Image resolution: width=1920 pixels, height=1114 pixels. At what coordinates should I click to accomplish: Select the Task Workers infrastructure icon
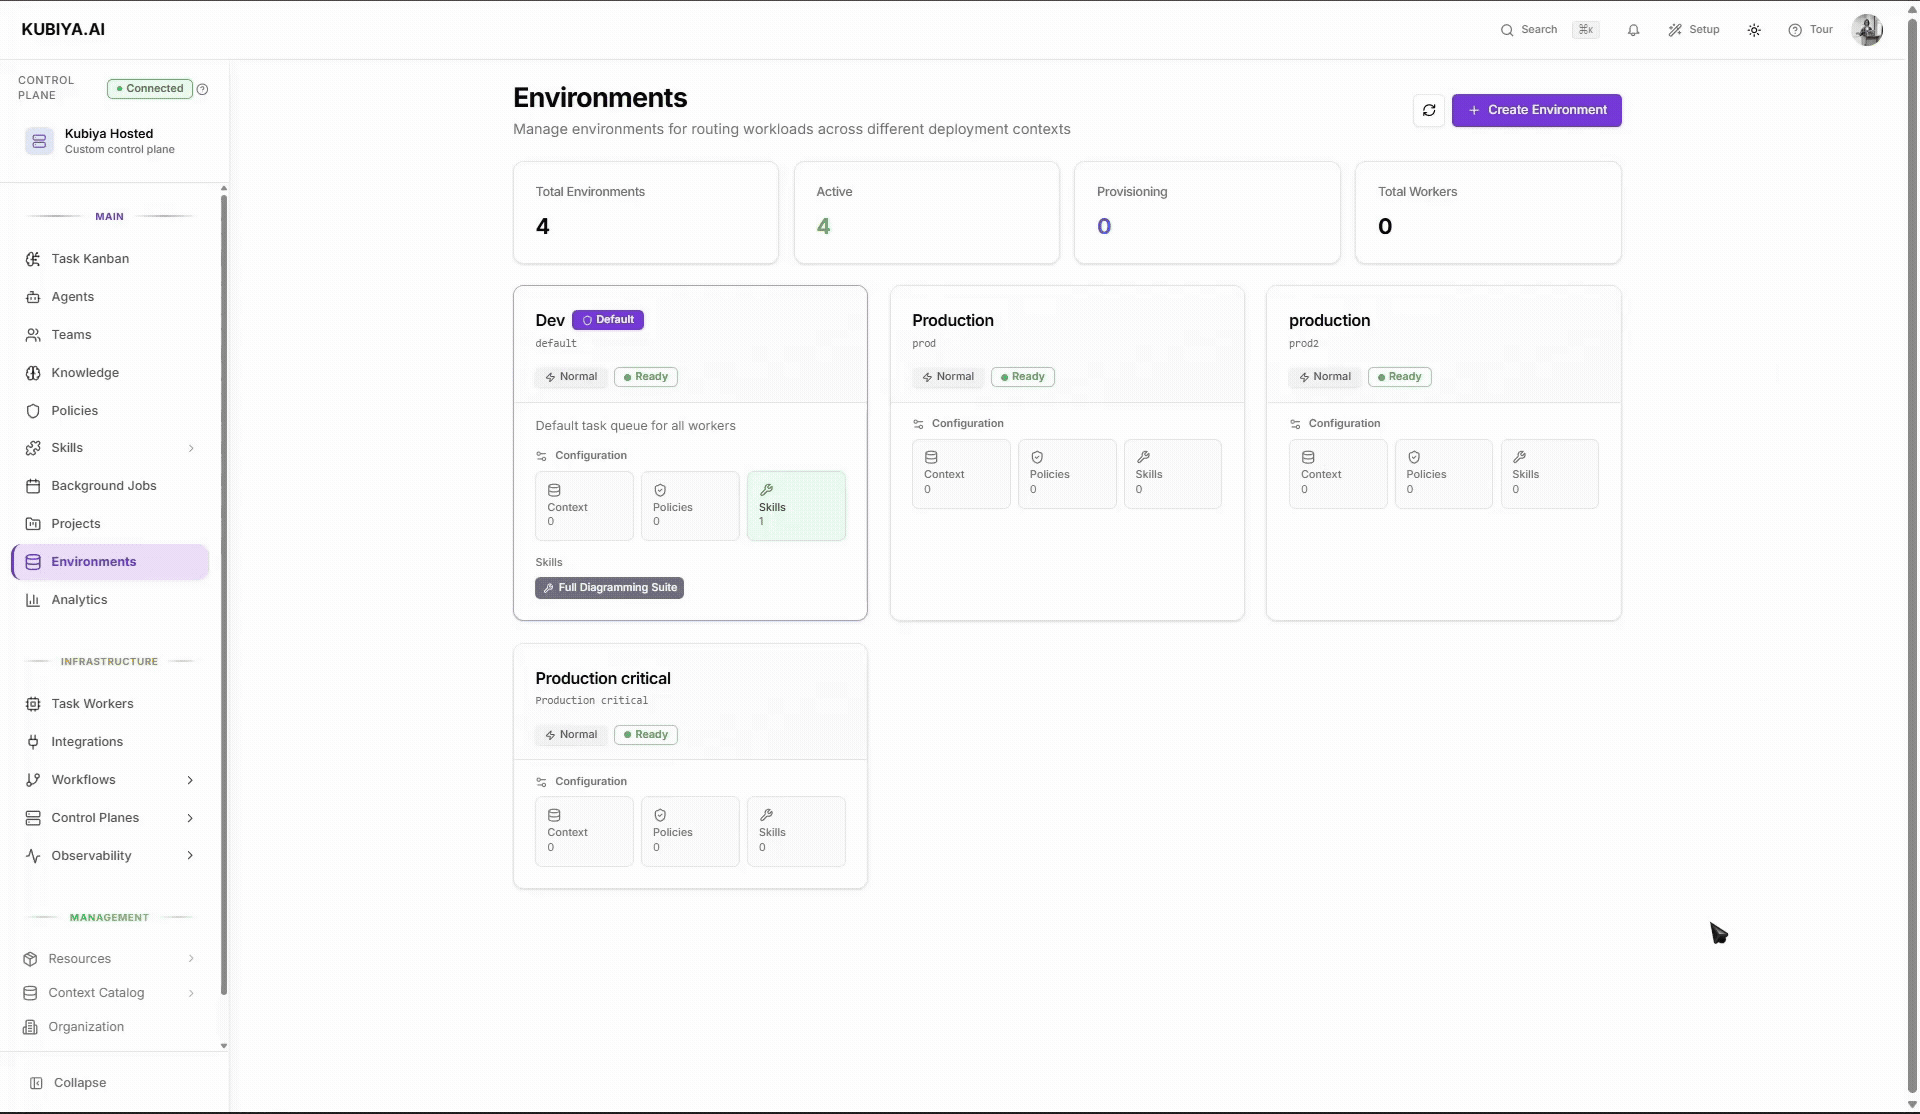pos(33,703)
